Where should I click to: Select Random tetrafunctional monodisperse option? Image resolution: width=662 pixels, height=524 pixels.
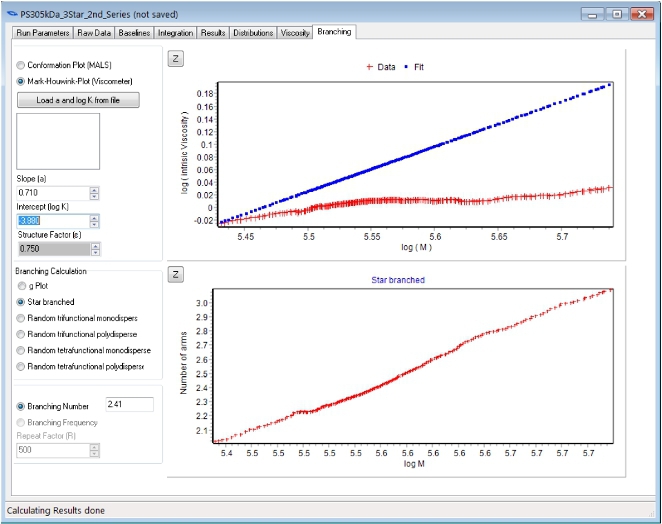pos(21,351)
